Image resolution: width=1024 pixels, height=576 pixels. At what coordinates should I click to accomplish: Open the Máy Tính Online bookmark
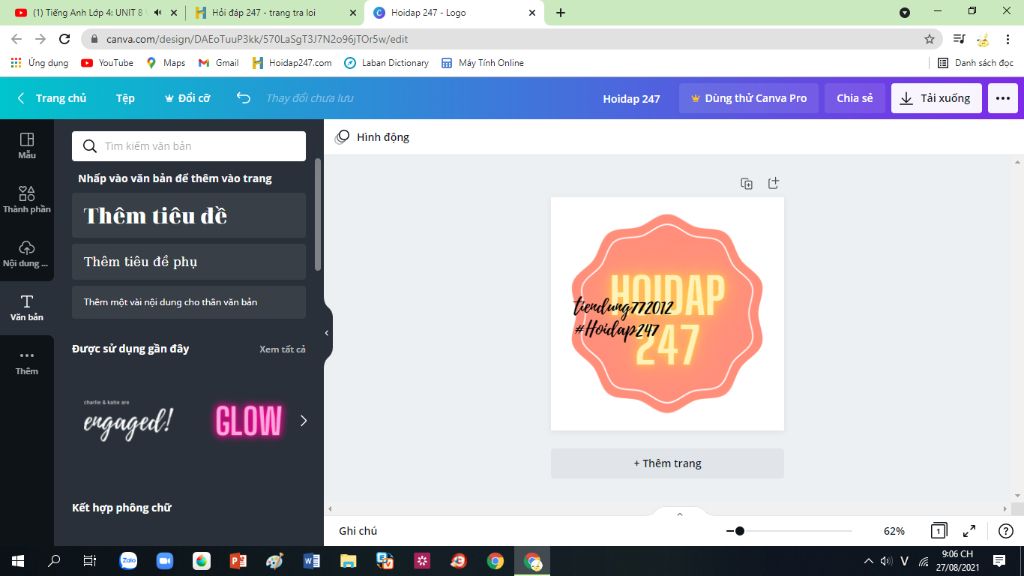[483, 63]
